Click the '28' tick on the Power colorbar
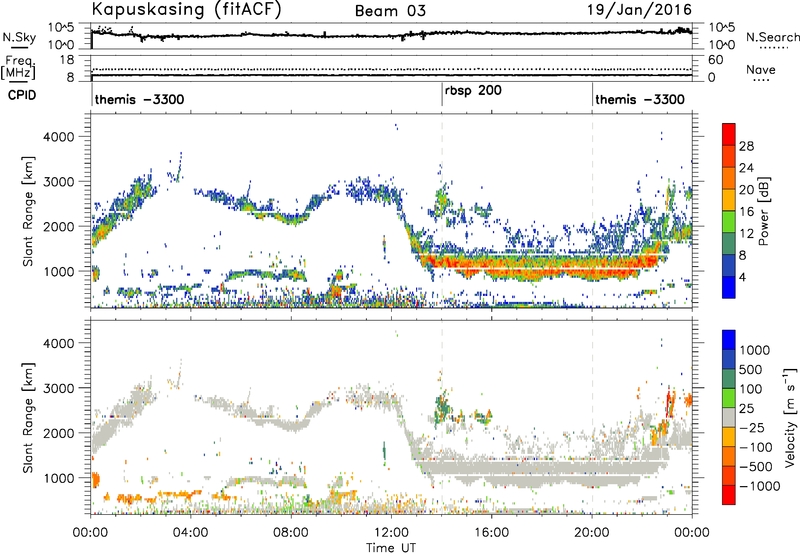This screenshot has height=554, width=800. 746,146
